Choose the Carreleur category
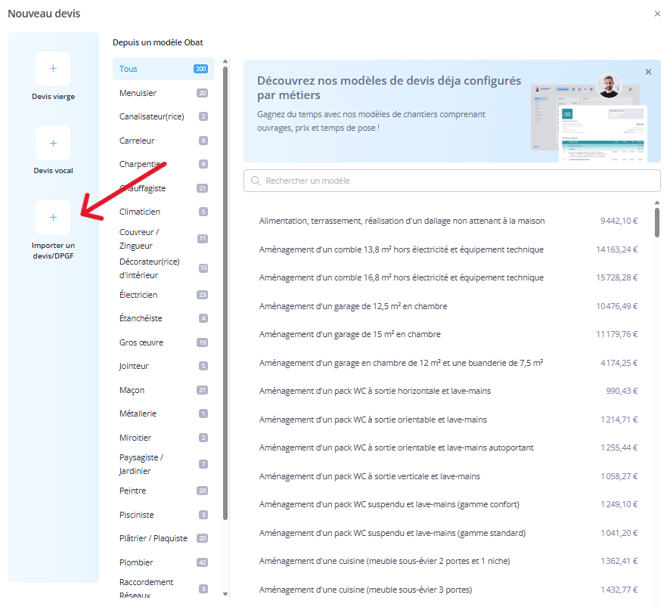The height and width of the screenshot is (607, 670). [x=160, y=141]
